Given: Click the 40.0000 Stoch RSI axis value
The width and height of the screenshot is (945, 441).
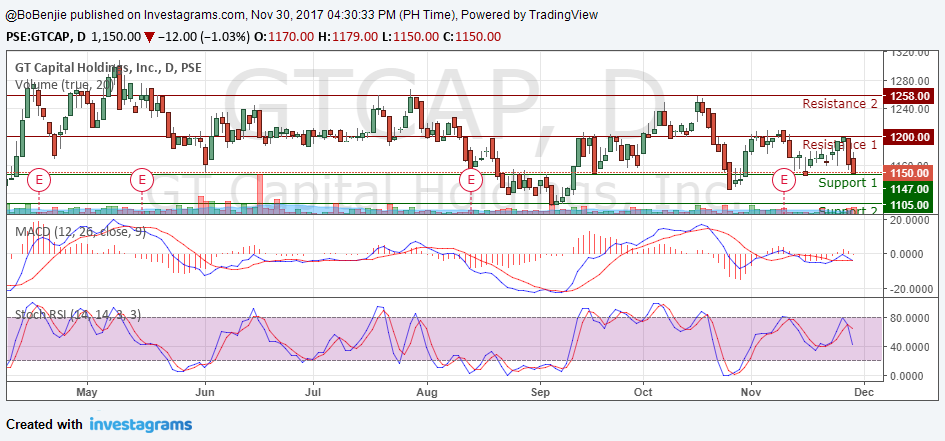Looking at the screenshot, I should coord(910,347).
